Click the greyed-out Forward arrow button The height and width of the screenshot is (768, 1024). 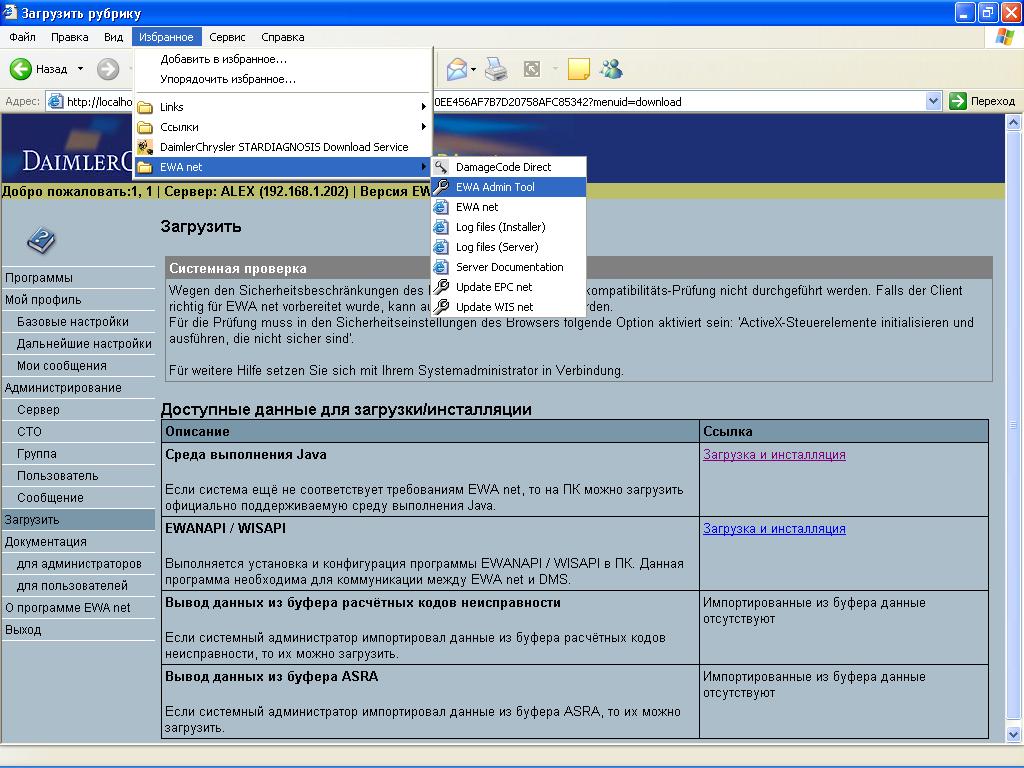pos(108,69)
